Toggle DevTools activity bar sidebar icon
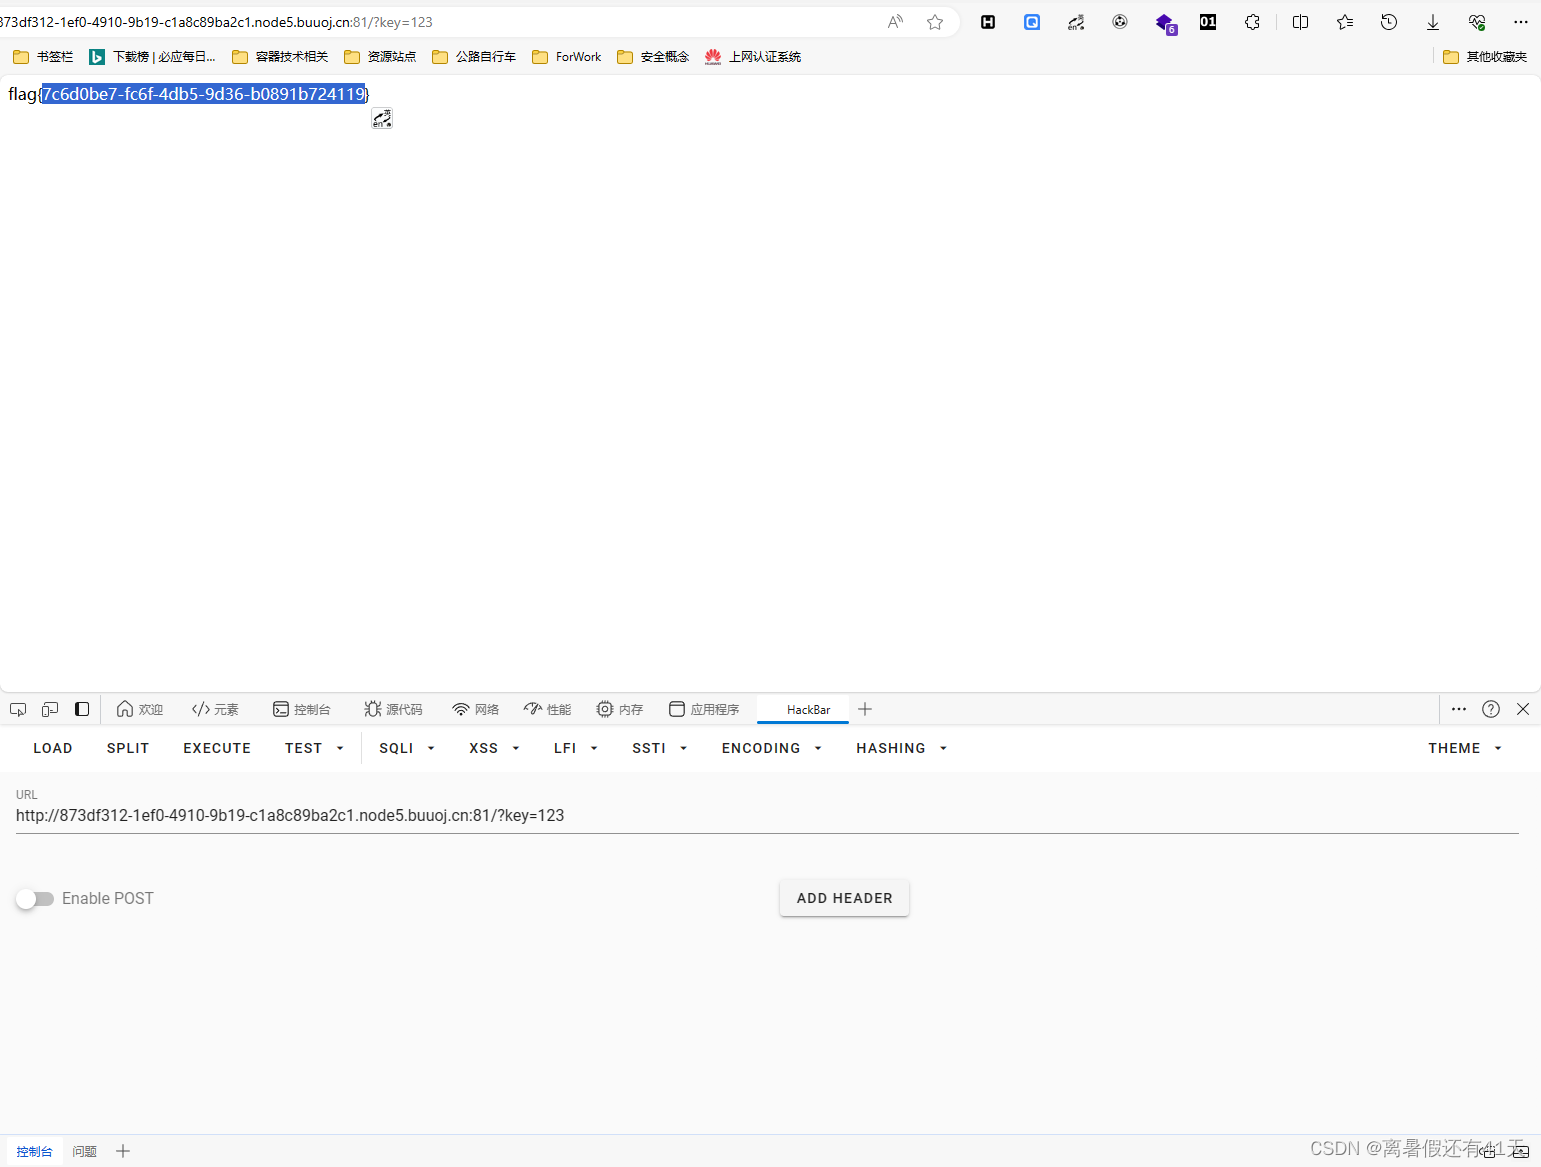 click(x=82, y=709)
